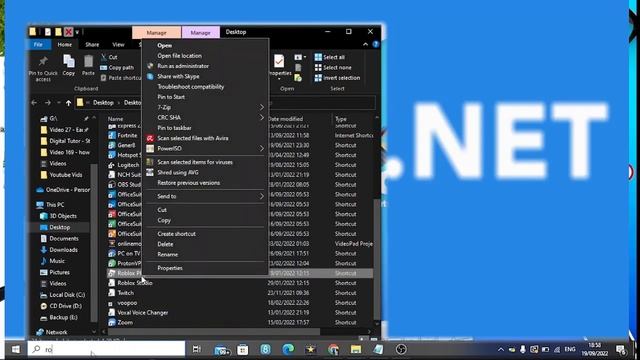Click the taskbar search input field

pyautogui.click(x=106, y=349)
